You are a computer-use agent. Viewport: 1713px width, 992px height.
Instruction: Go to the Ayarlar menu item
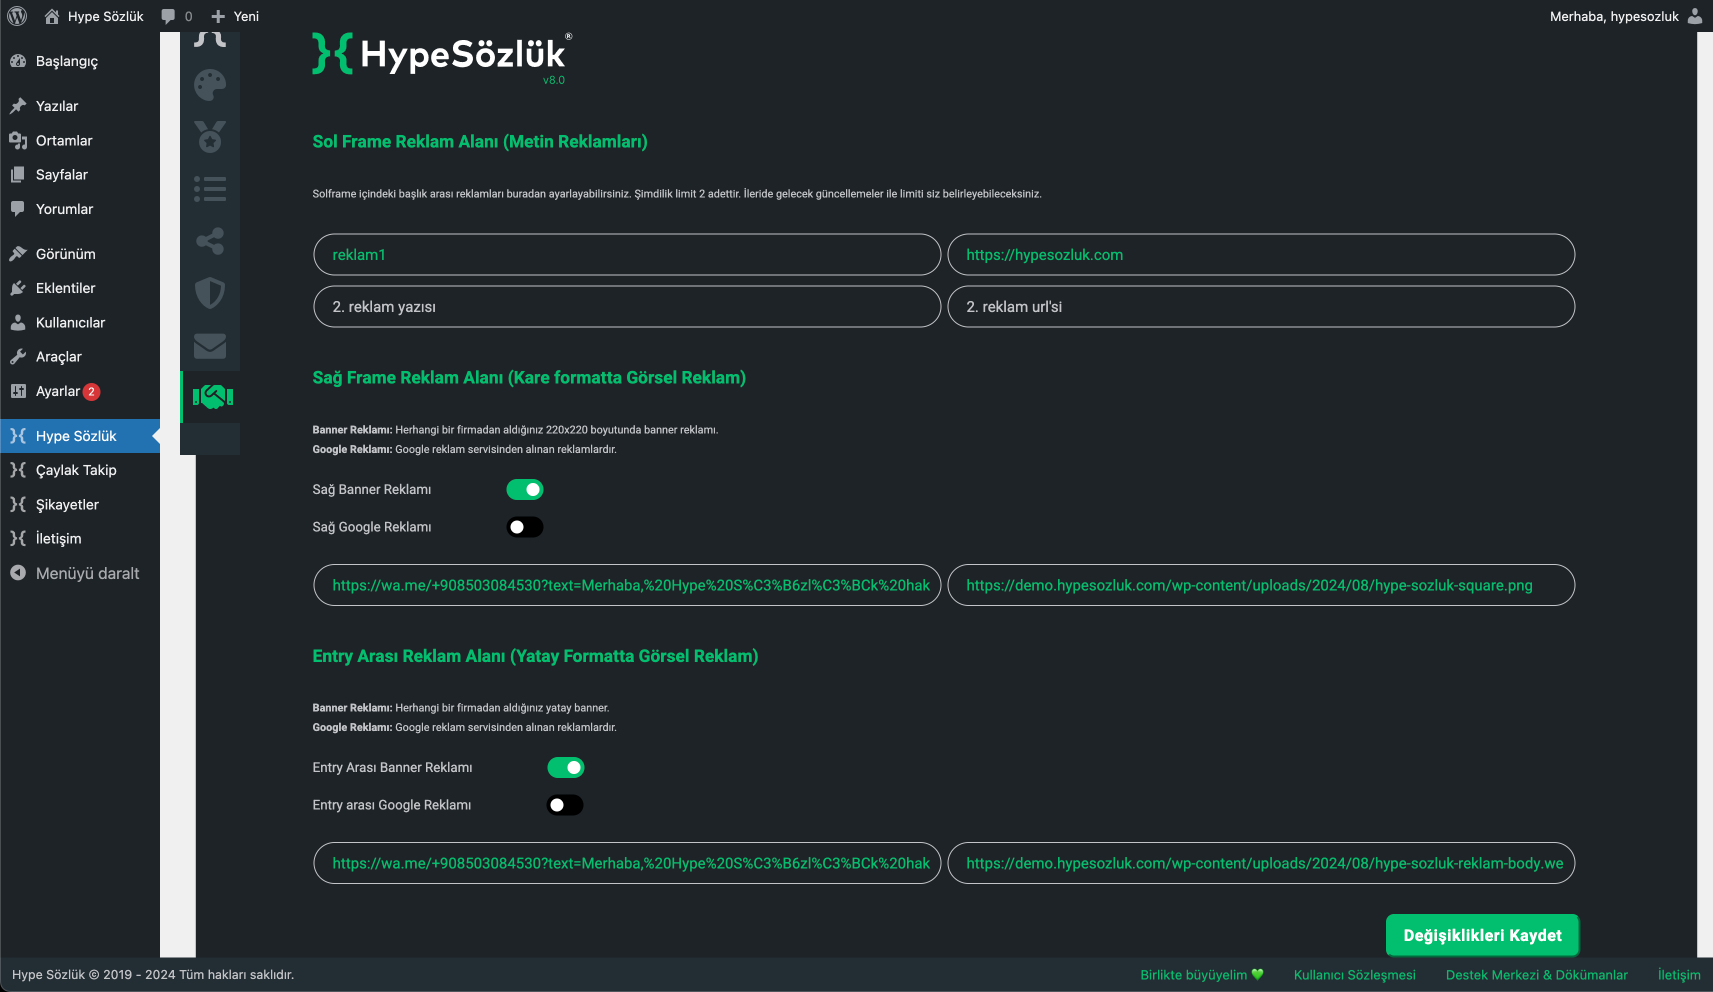point(80,391)
